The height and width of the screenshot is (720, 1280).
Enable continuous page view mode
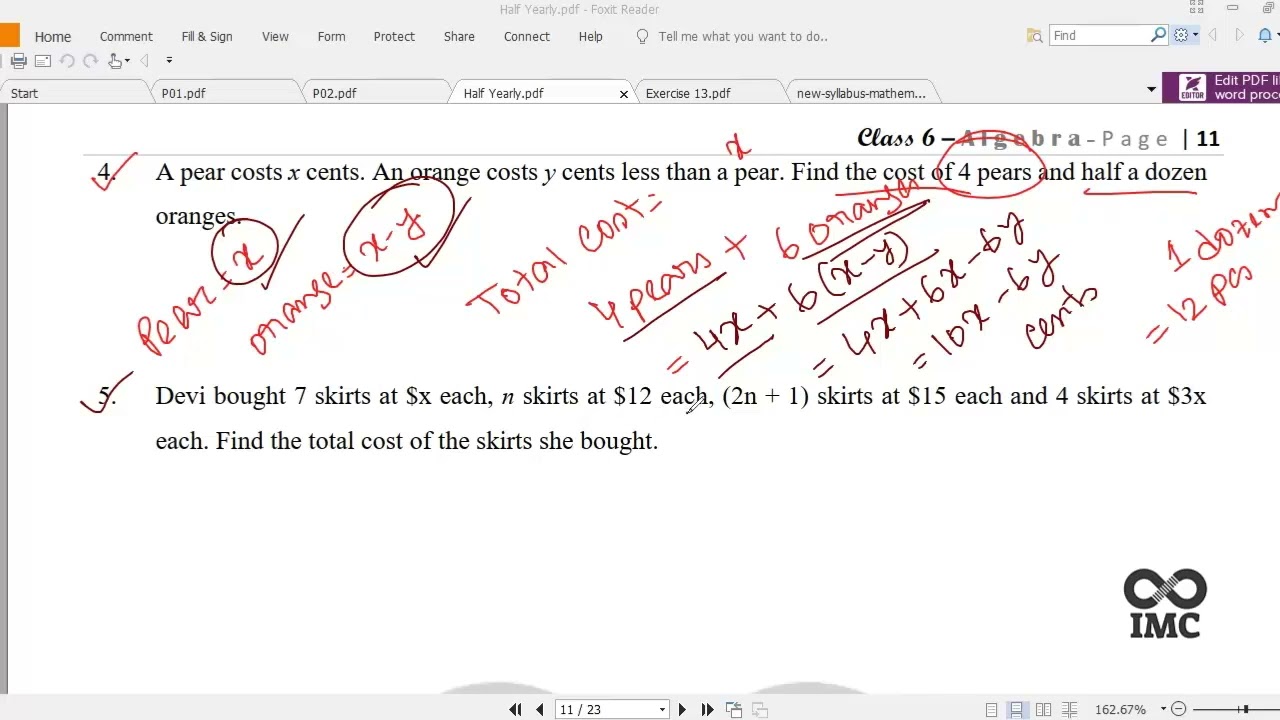(1016, 709)
